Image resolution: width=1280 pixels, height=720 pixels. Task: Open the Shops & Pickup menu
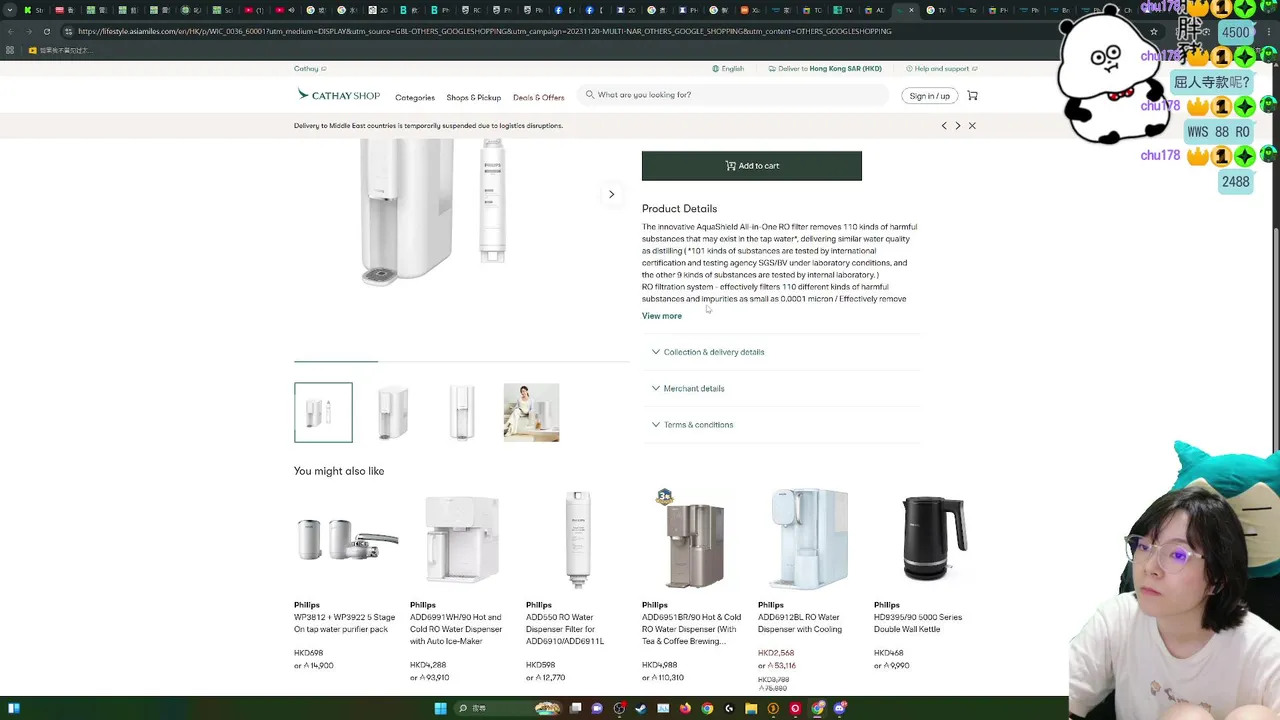tap(474, 98)
